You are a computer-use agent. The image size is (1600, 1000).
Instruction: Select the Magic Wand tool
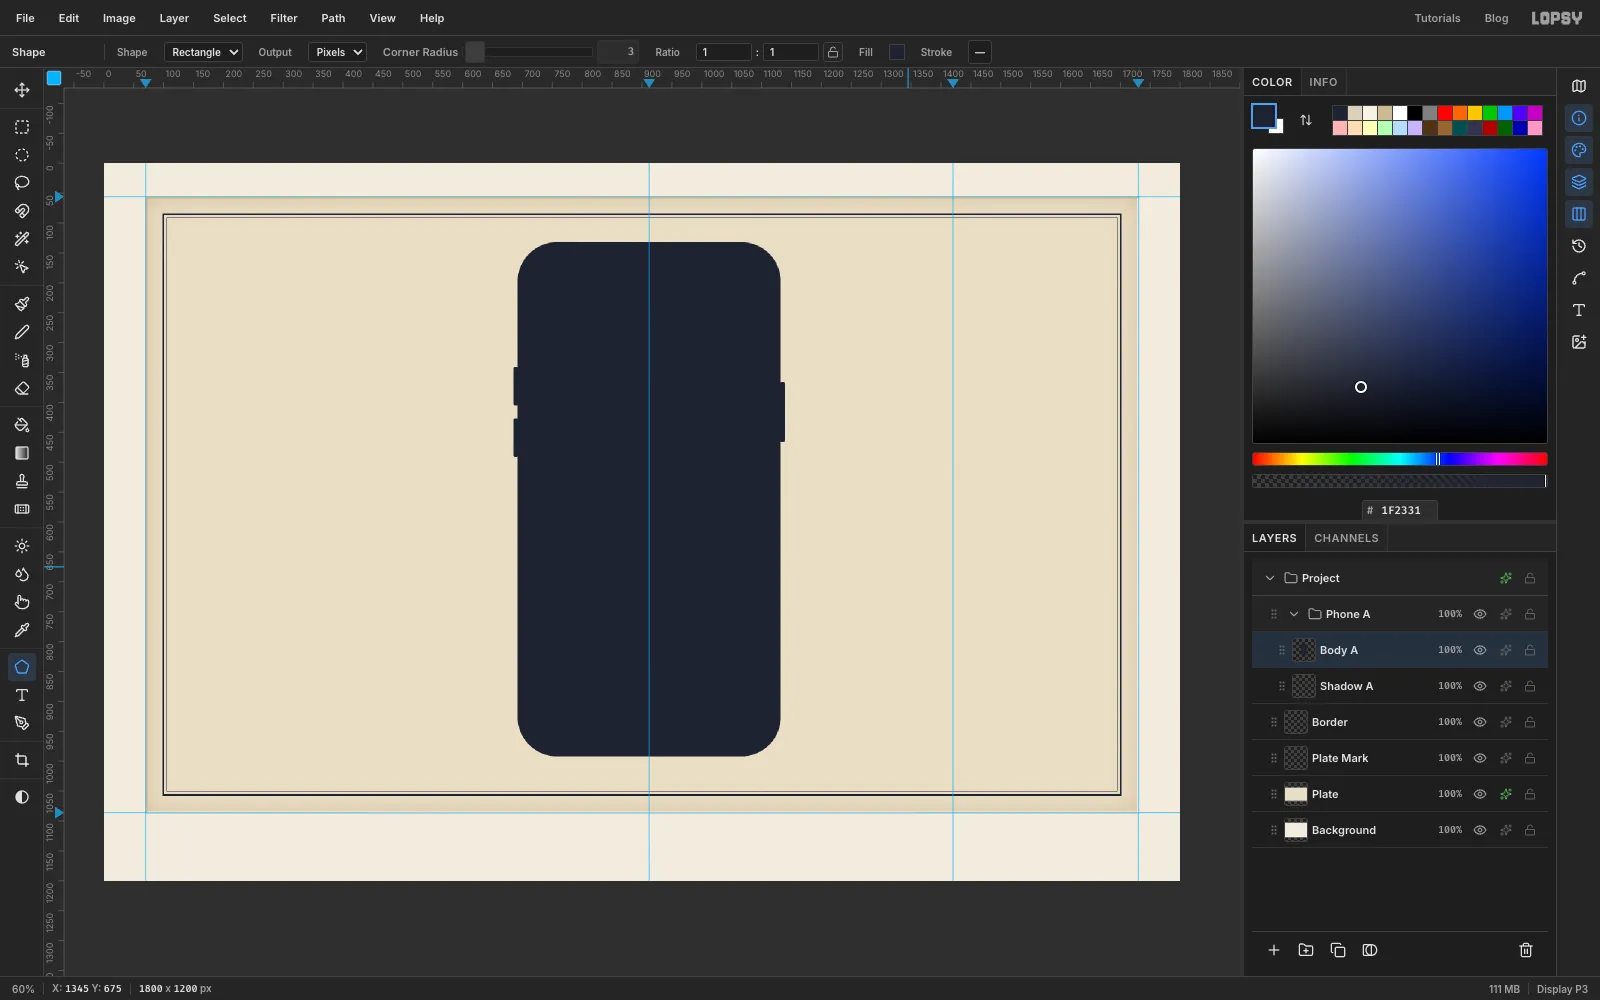coord(22,239)
